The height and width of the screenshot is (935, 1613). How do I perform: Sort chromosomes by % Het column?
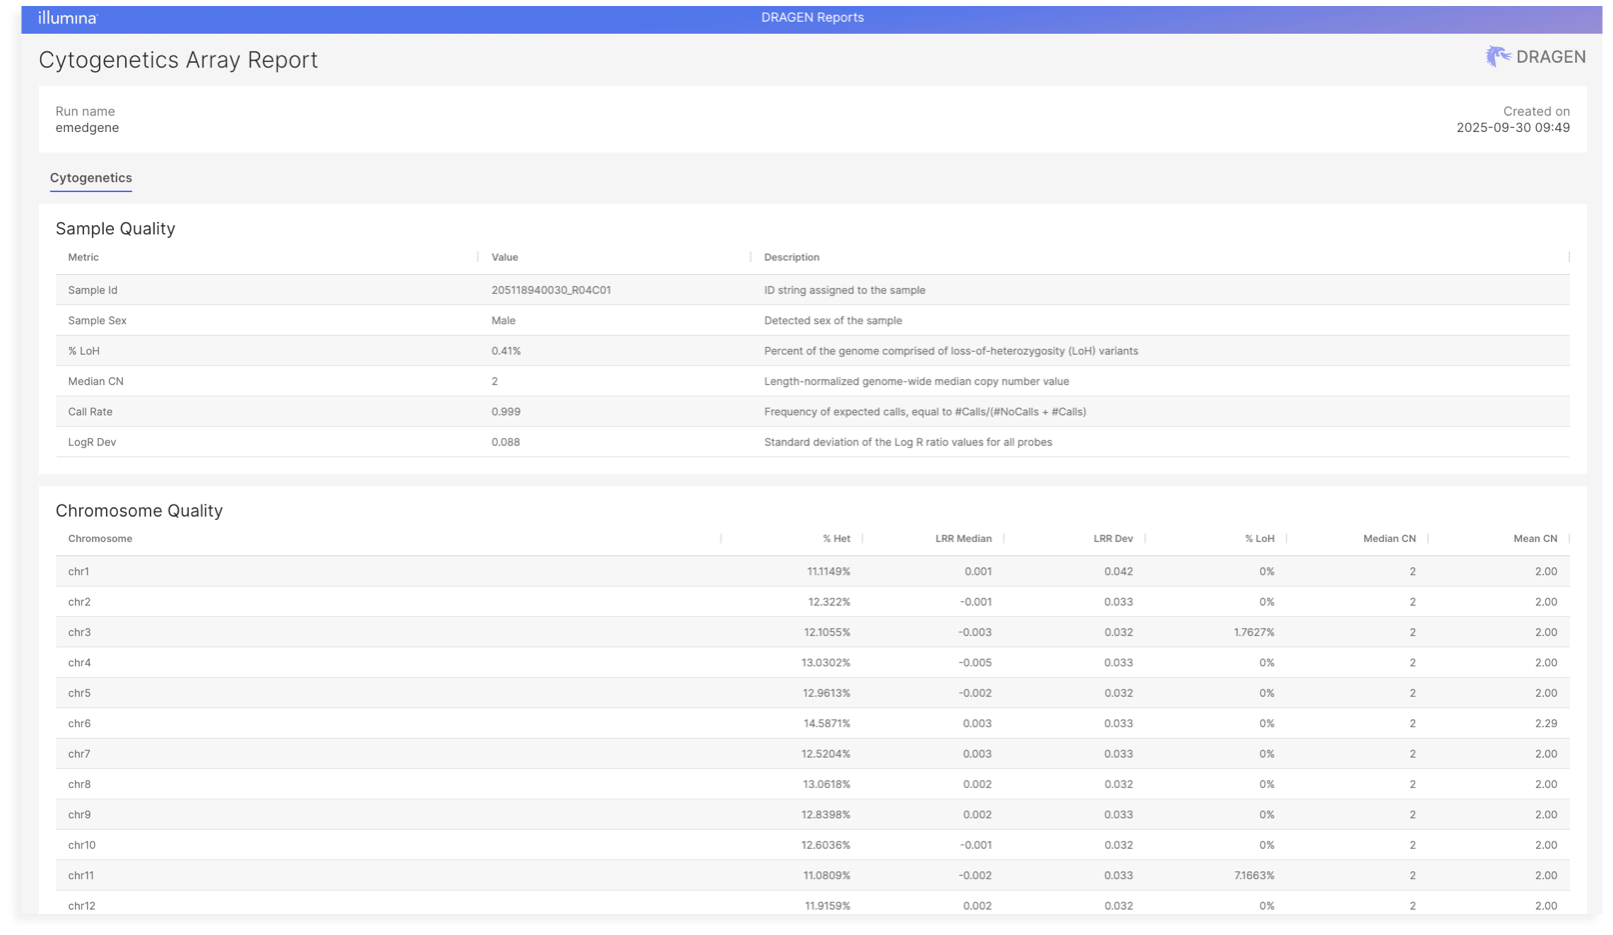click(x=836, y=539)
